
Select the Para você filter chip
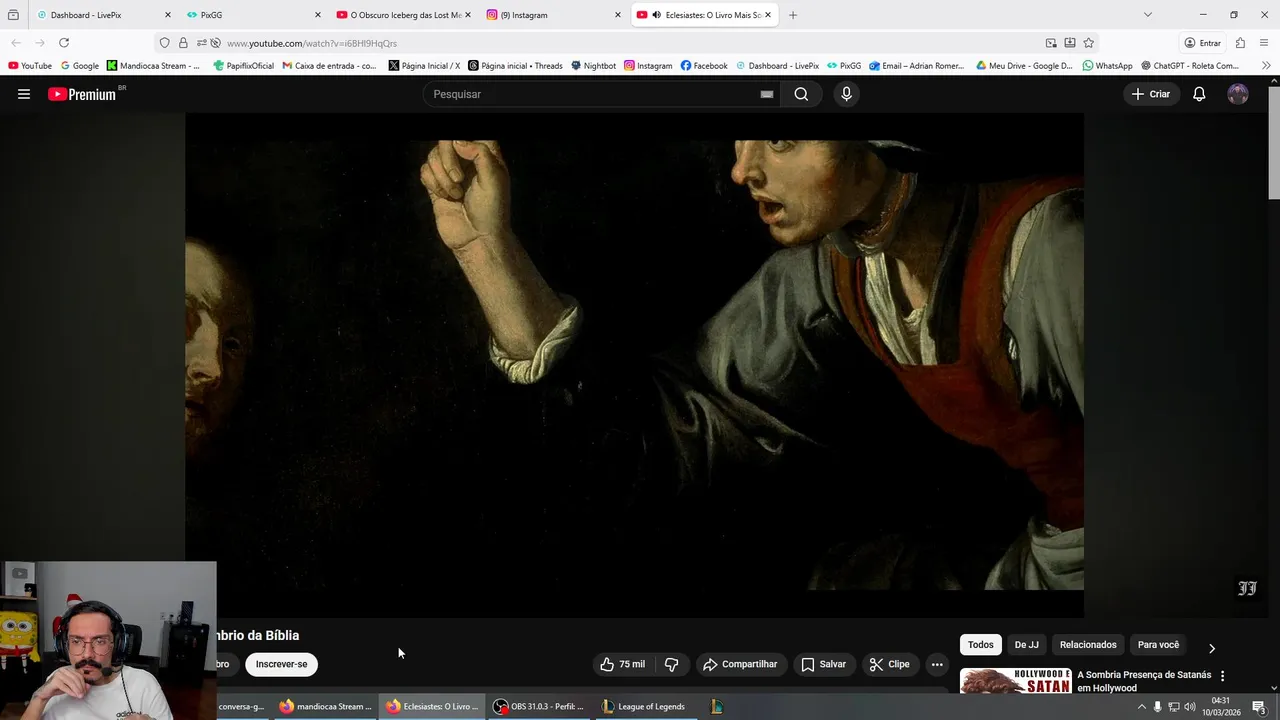[x=1158, y=645]
